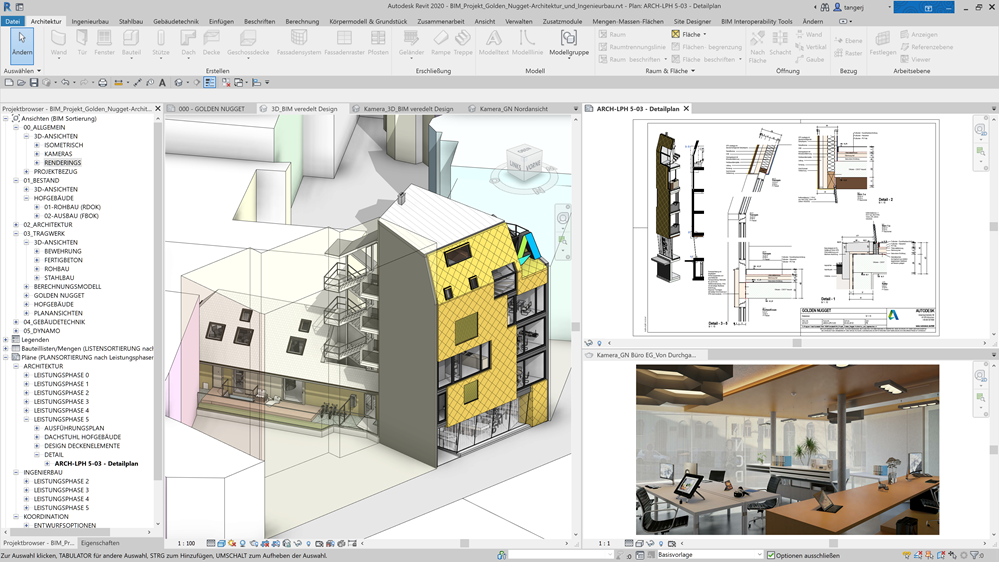Viewport: 999px width, 562px height.
Task: Collapse the 00_ALLGEMEIN tree node
Action: [x=16, y=127]
